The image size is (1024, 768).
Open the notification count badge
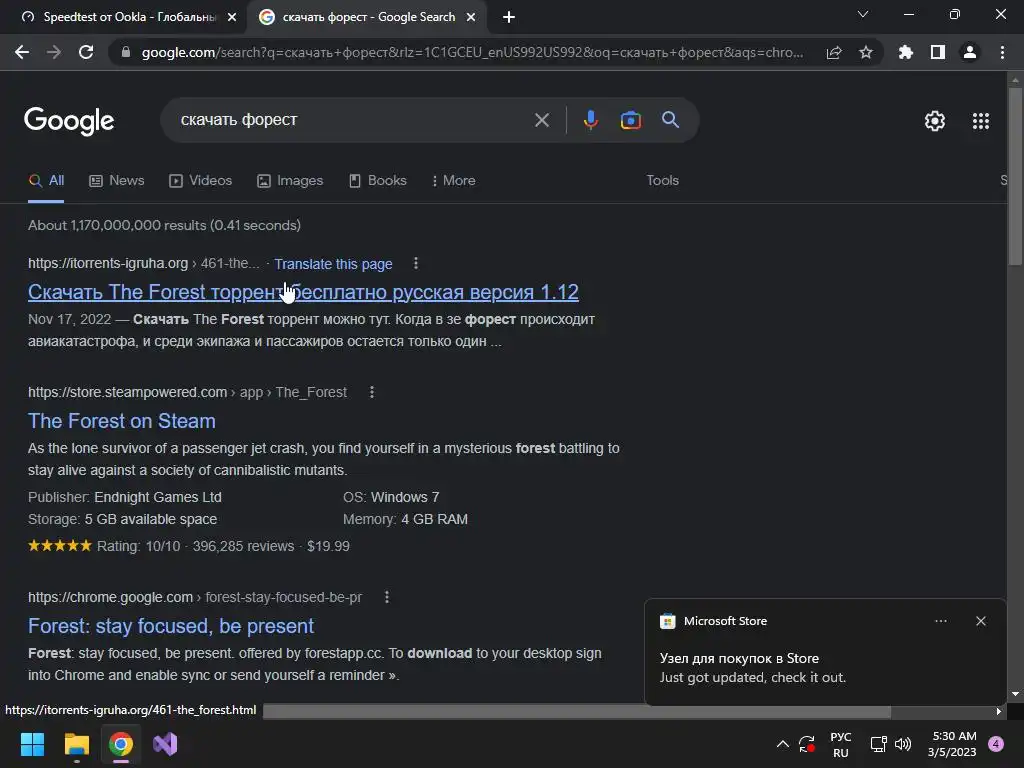(996, 744)
